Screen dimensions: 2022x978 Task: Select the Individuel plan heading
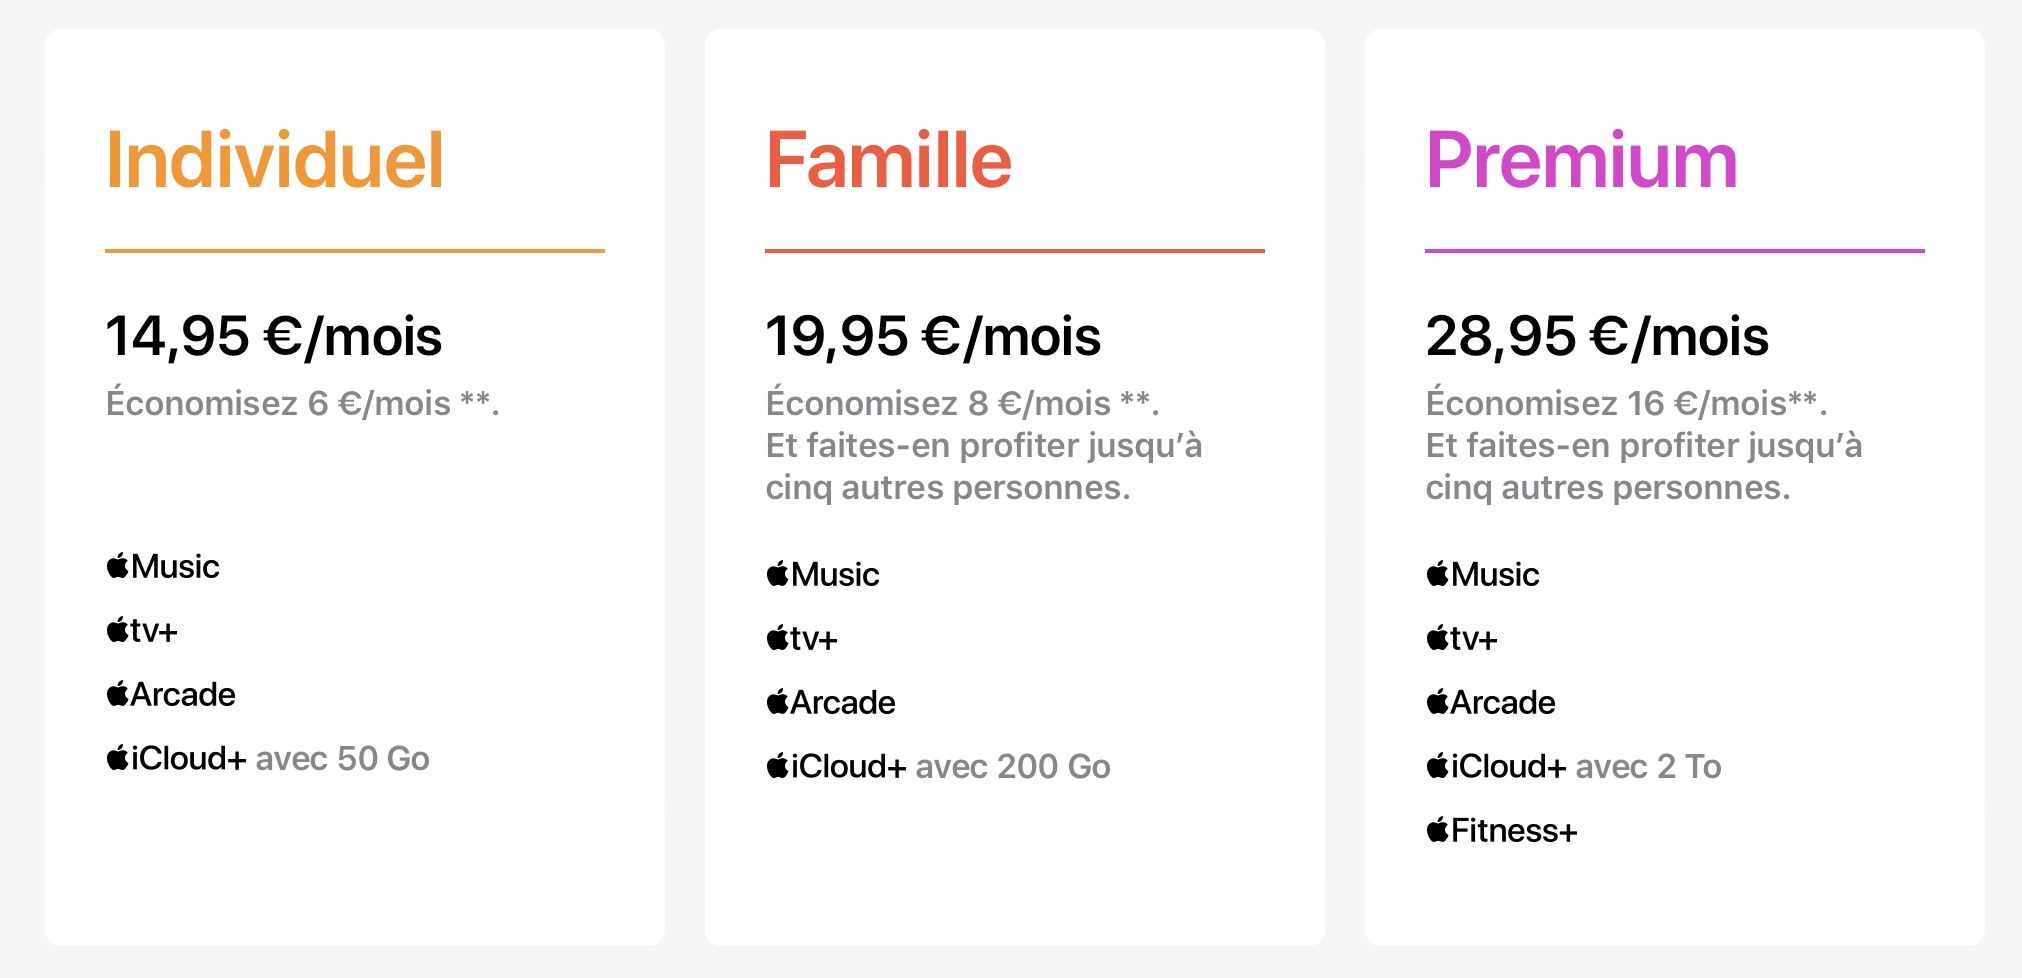pos(275,160)
